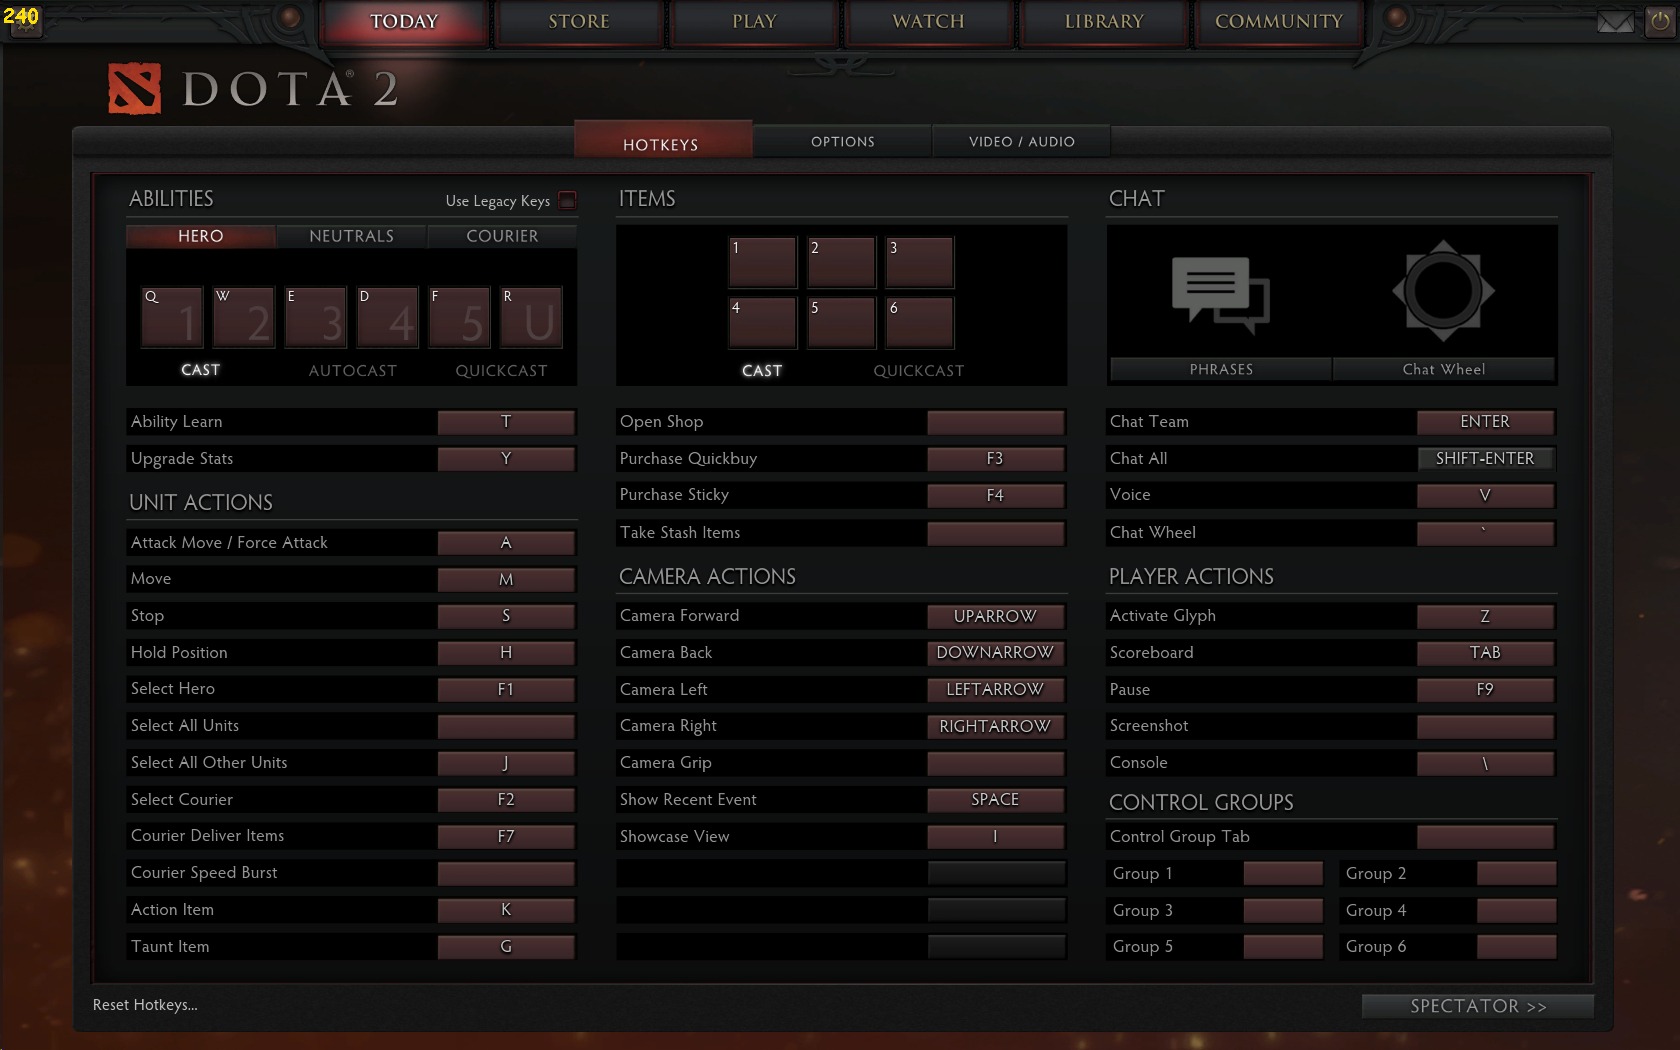Rebind Activate Glyph key Z

pyautogui.click(x=1486, y=616)
